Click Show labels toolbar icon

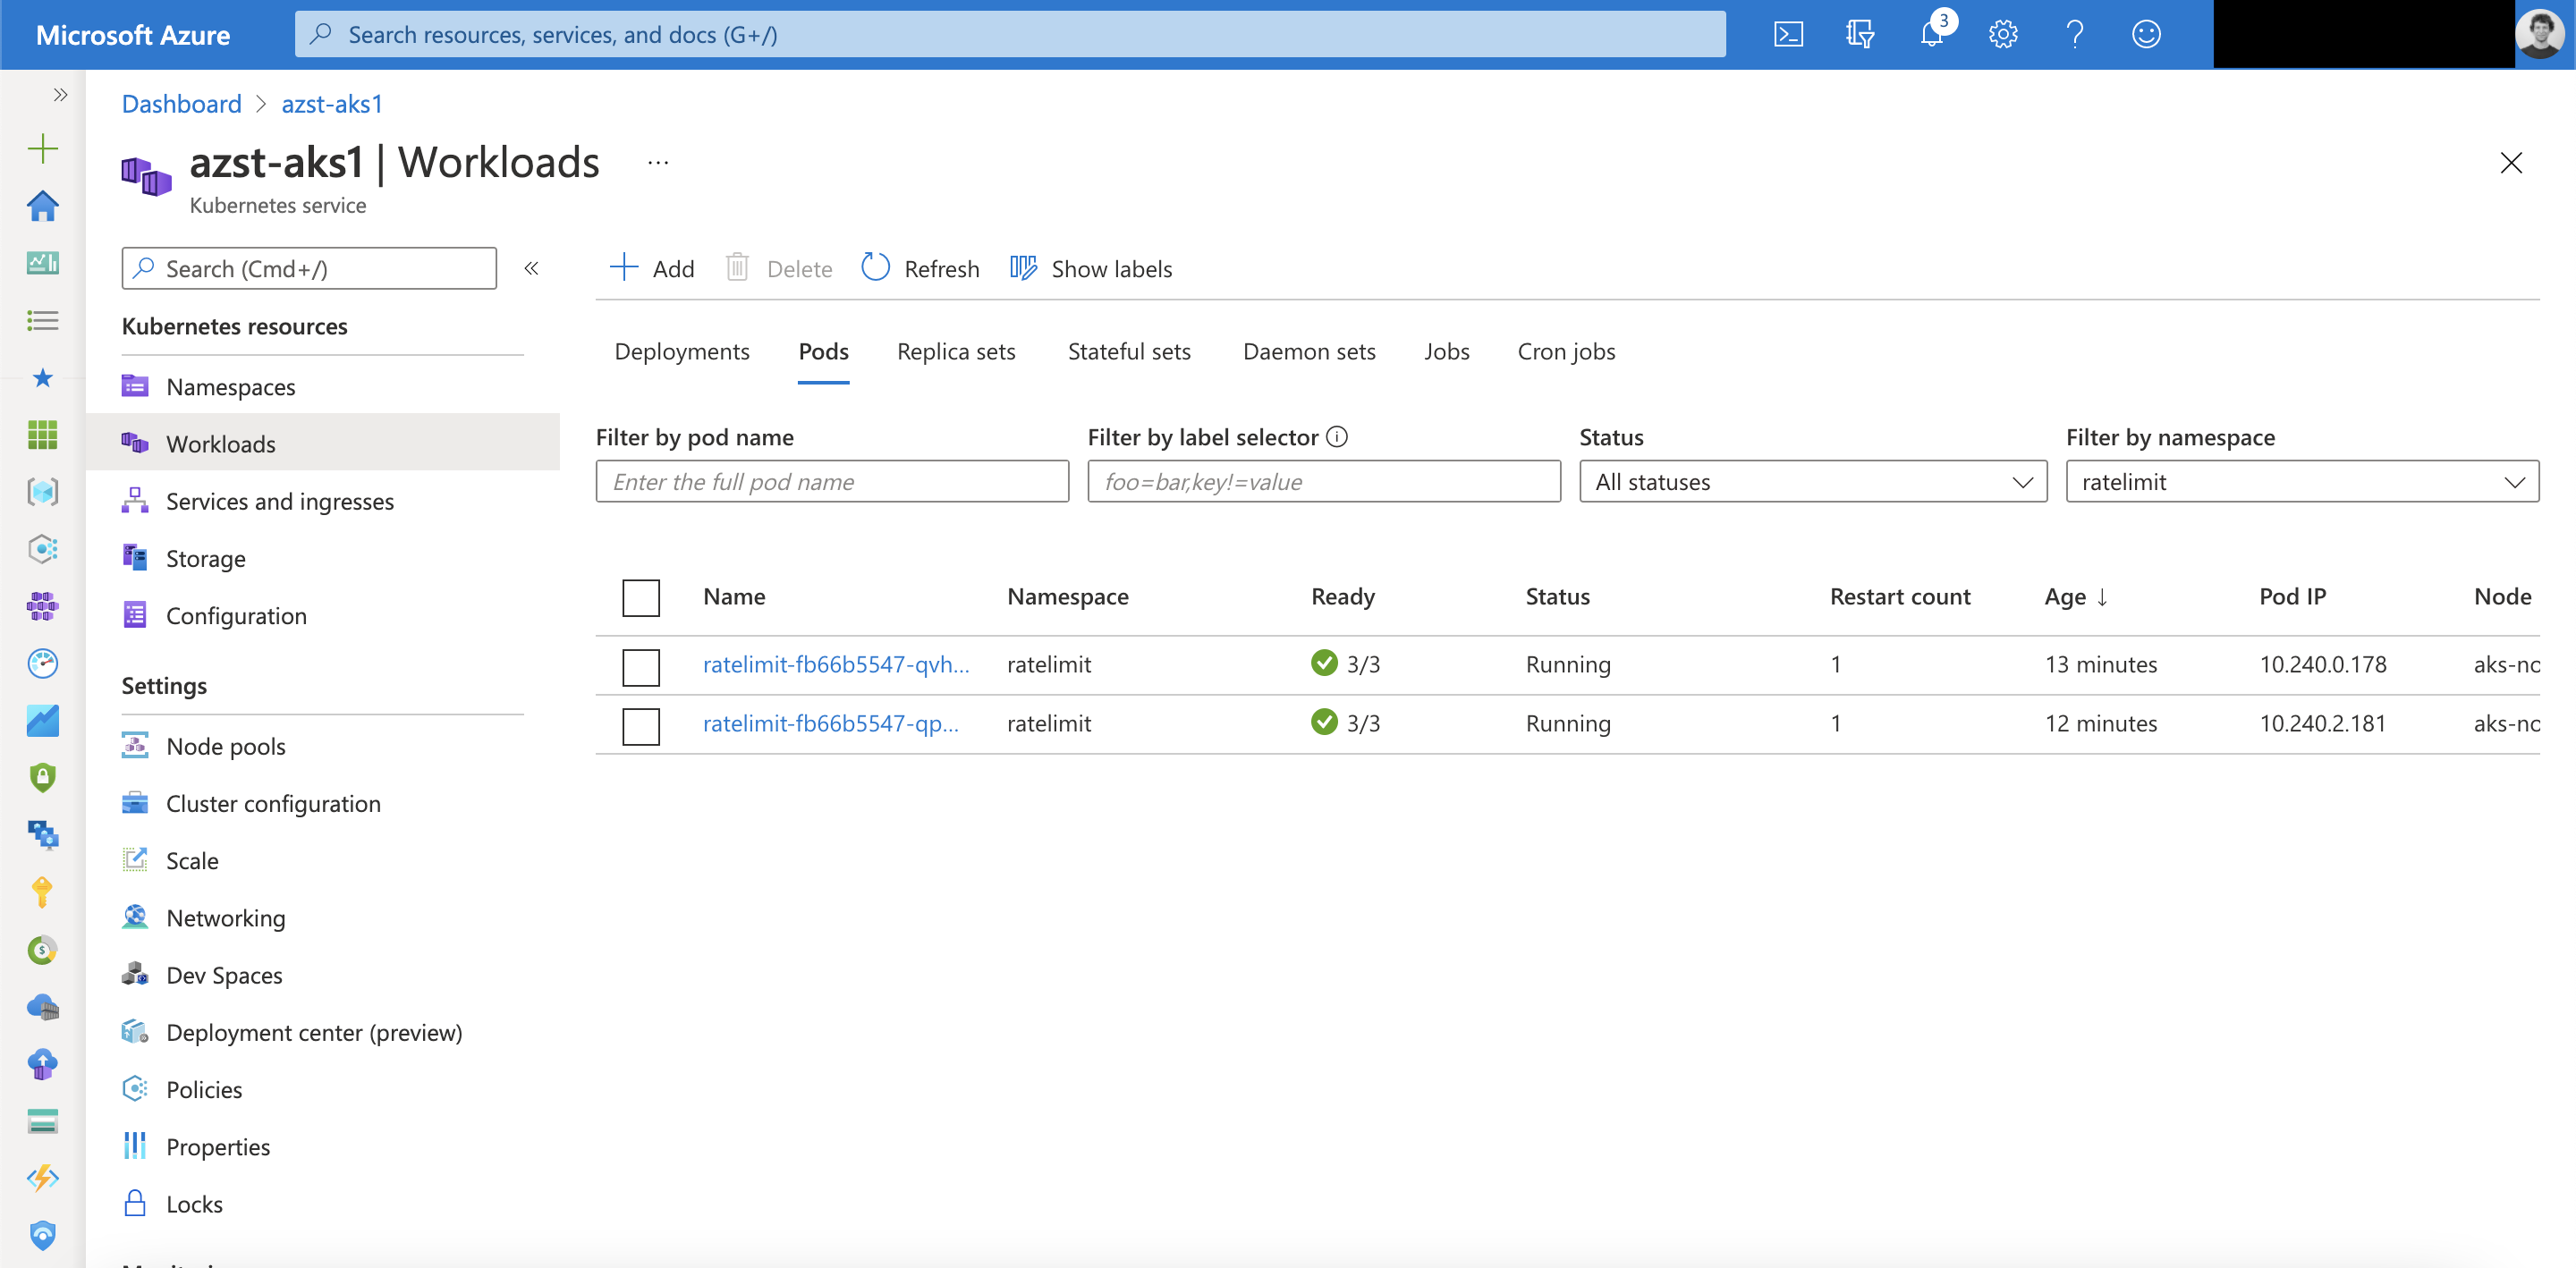pos(1023,268)
